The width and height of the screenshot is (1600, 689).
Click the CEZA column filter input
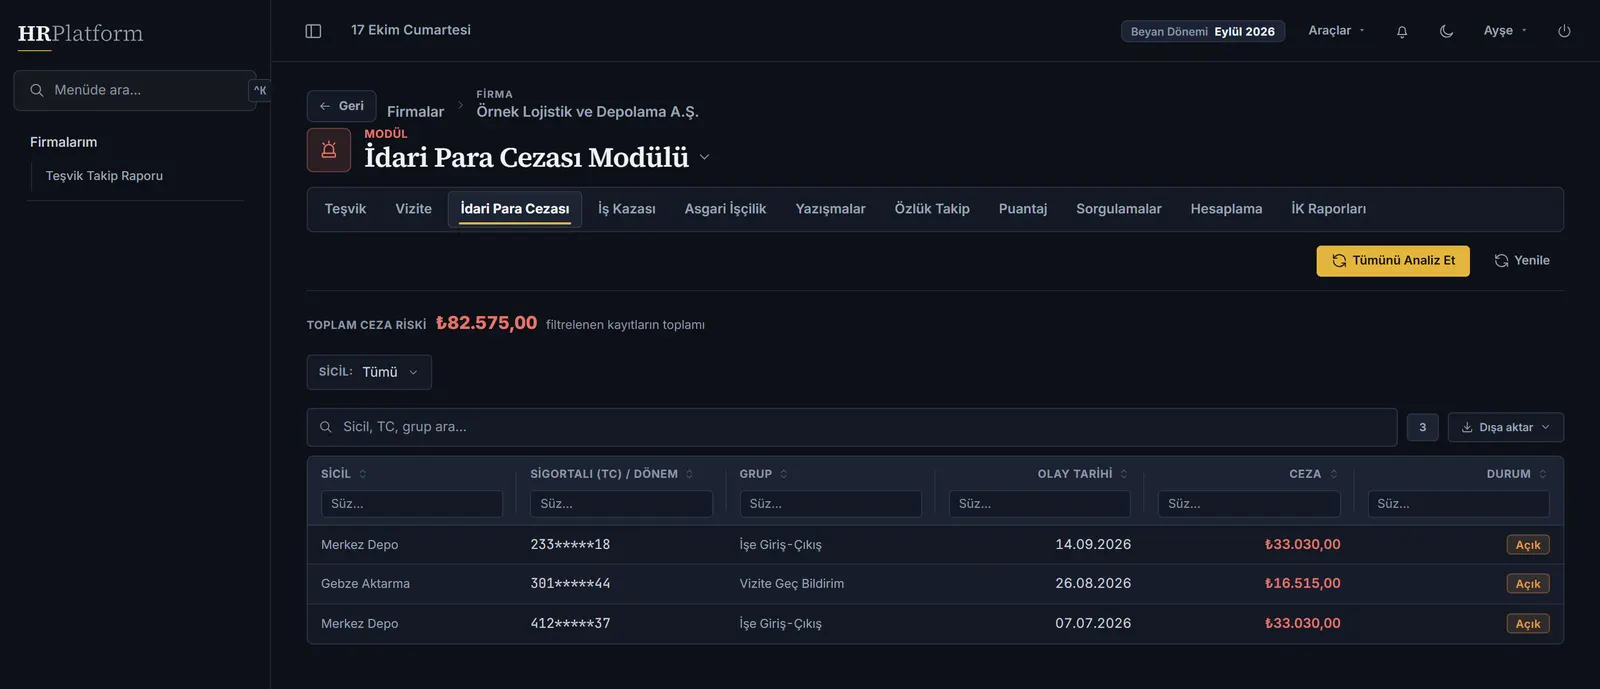point(1249,504)
